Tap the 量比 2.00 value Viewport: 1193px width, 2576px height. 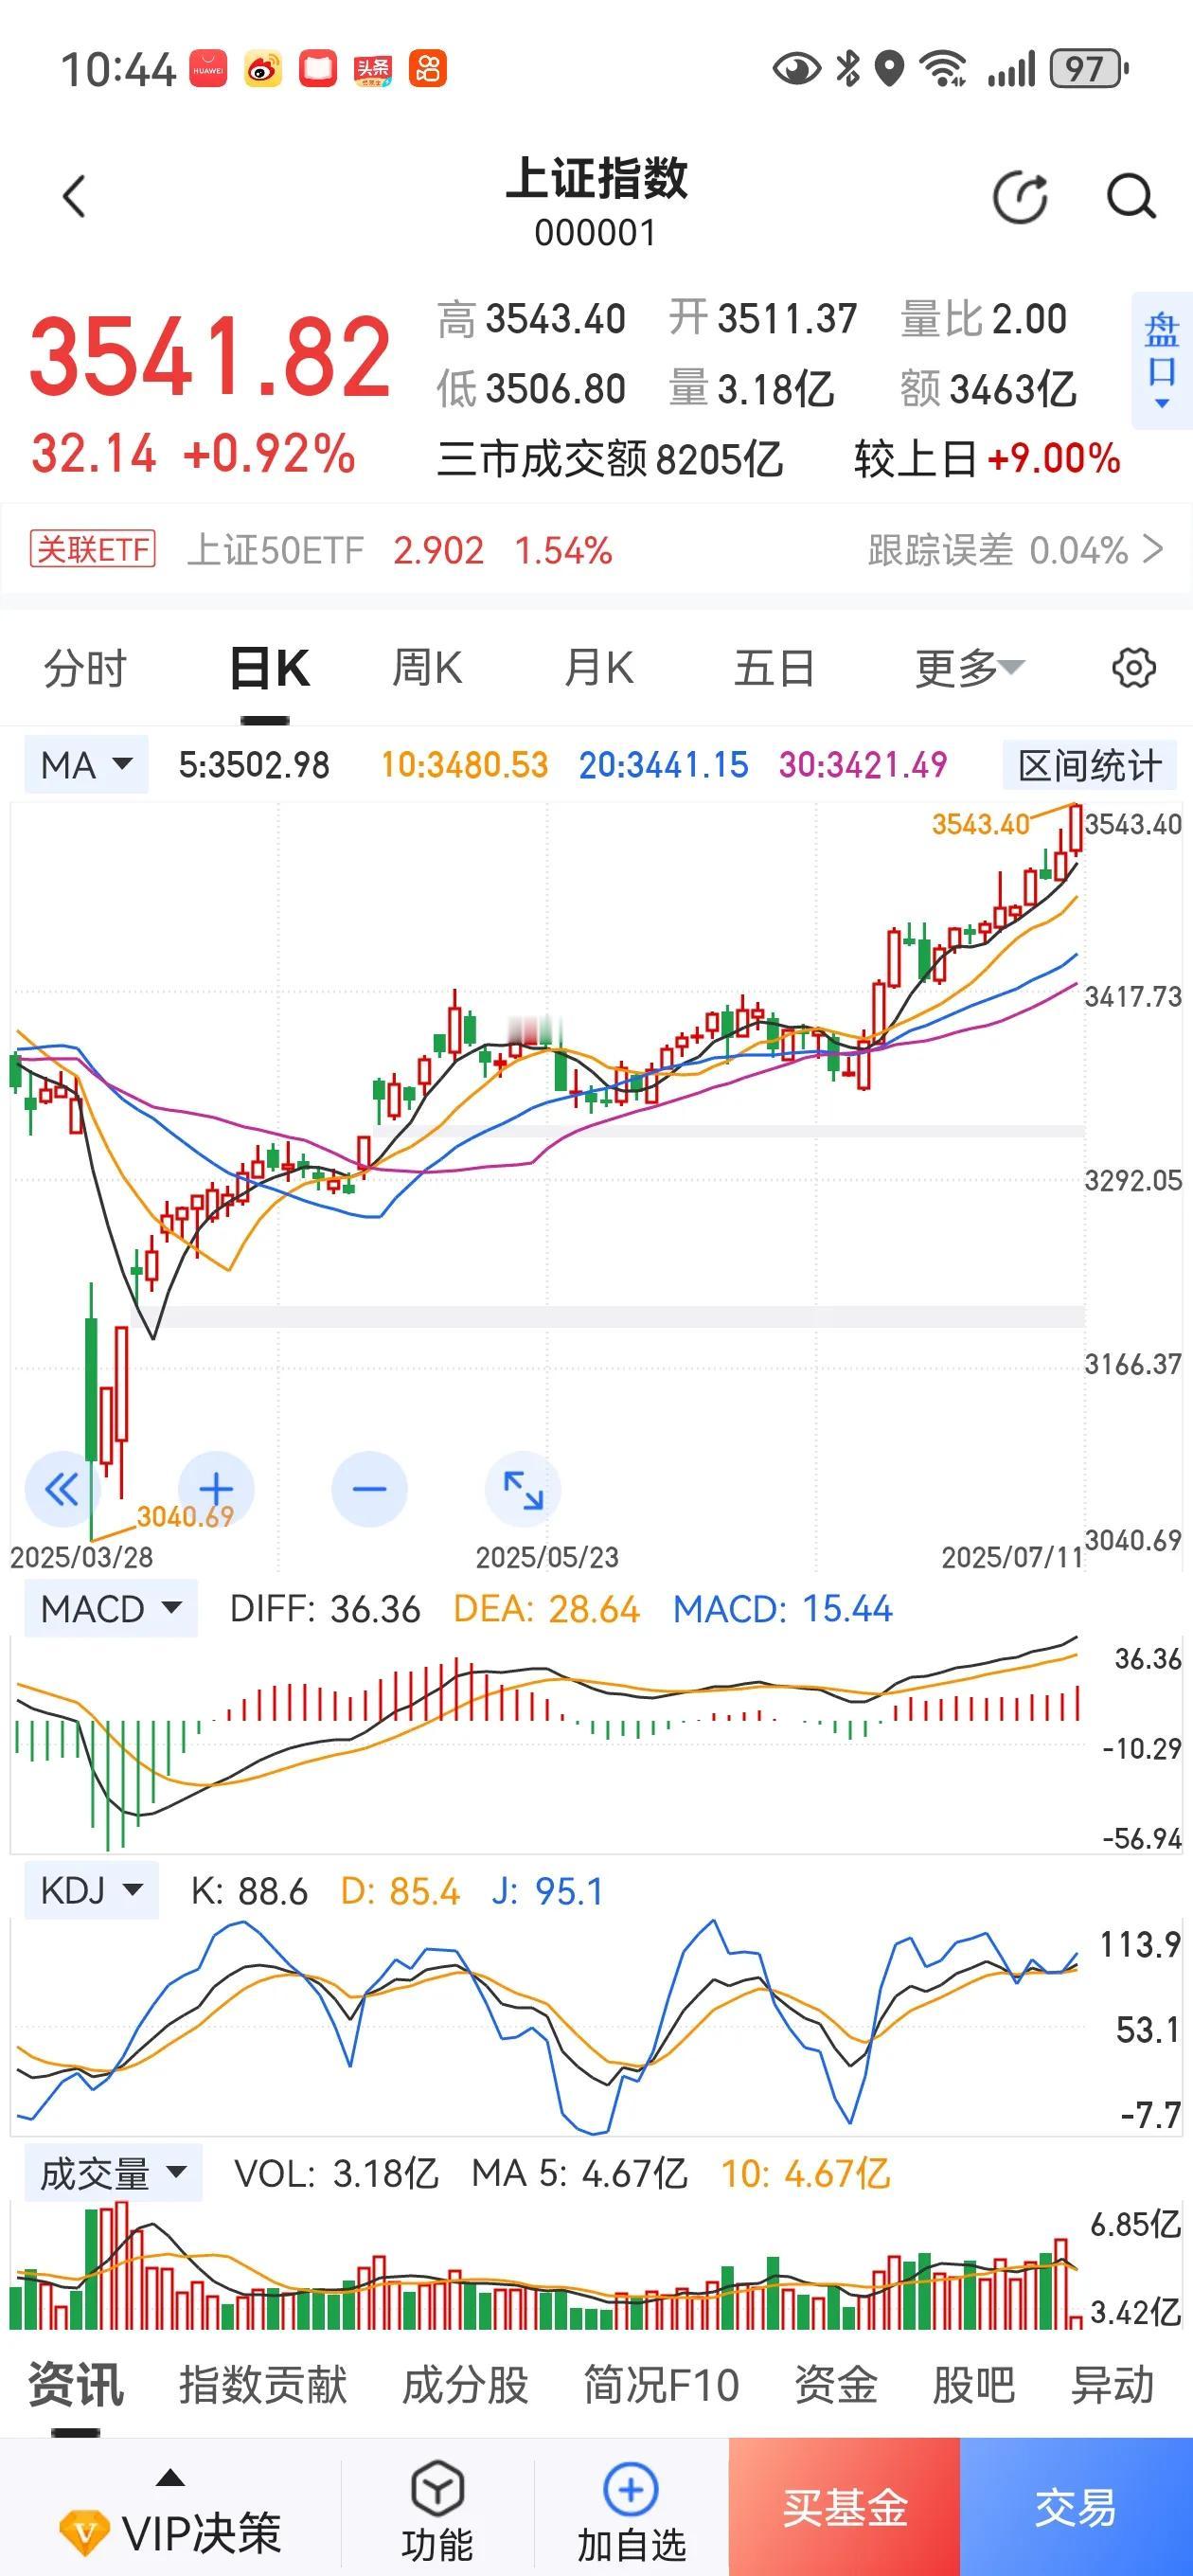click(x=983, y=319)
